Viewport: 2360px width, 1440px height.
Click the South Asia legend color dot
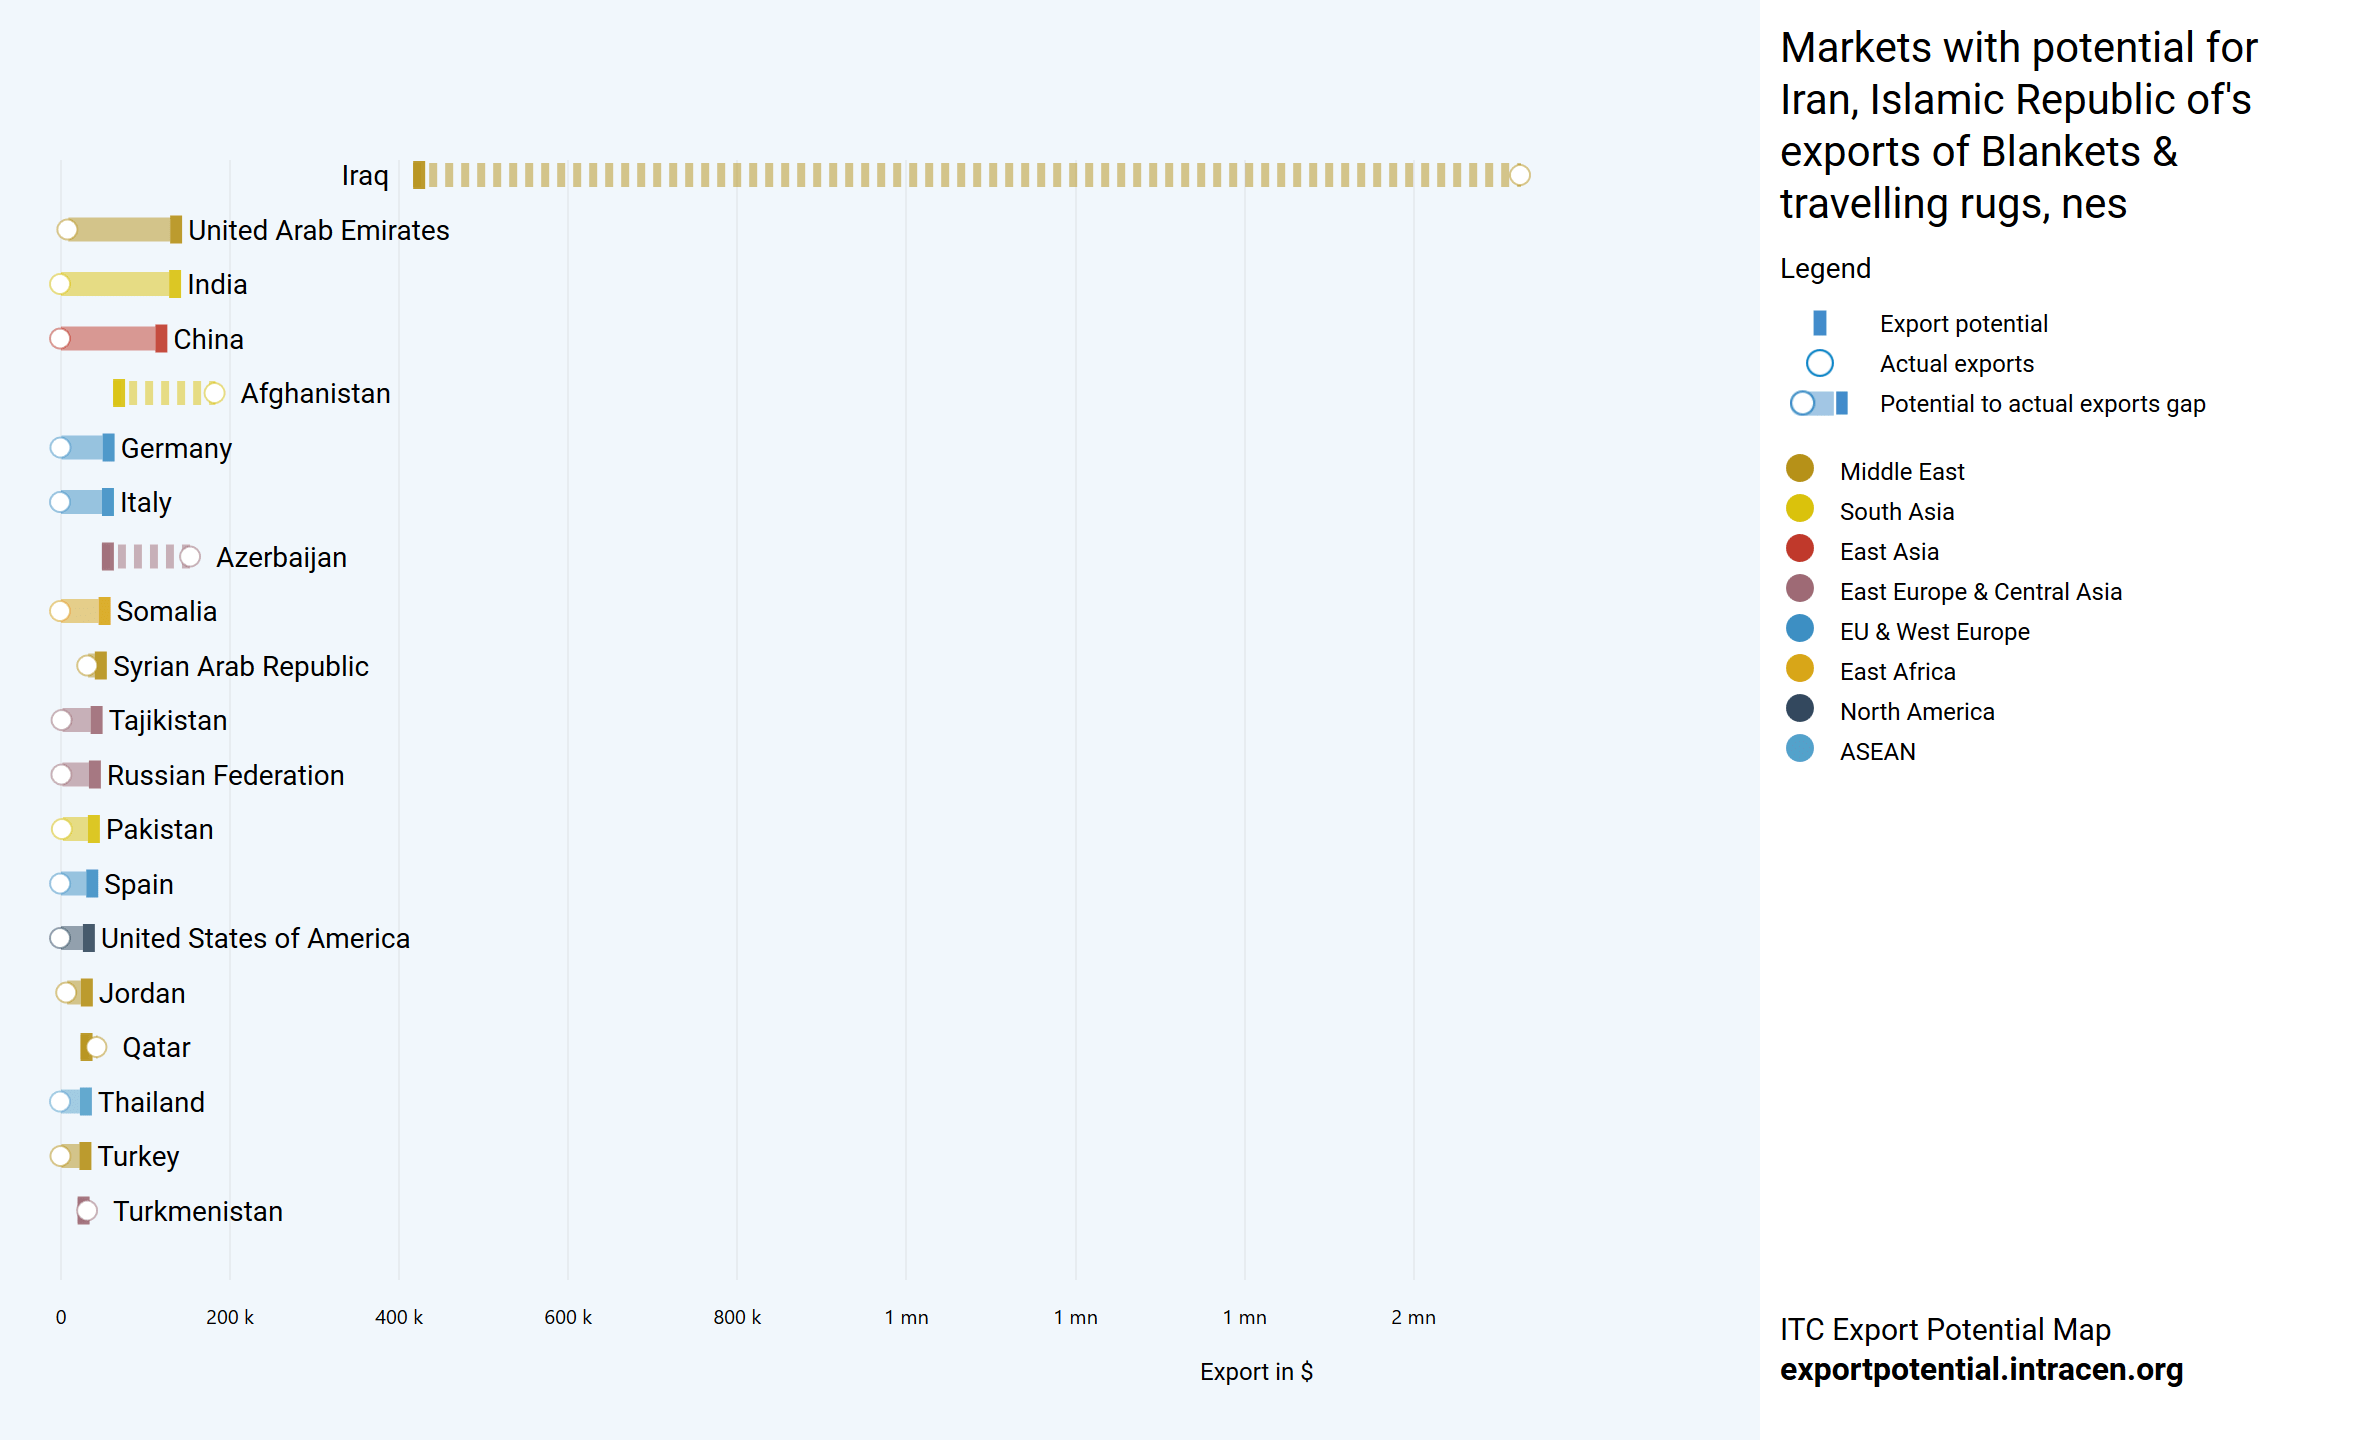pos(1799,509)
